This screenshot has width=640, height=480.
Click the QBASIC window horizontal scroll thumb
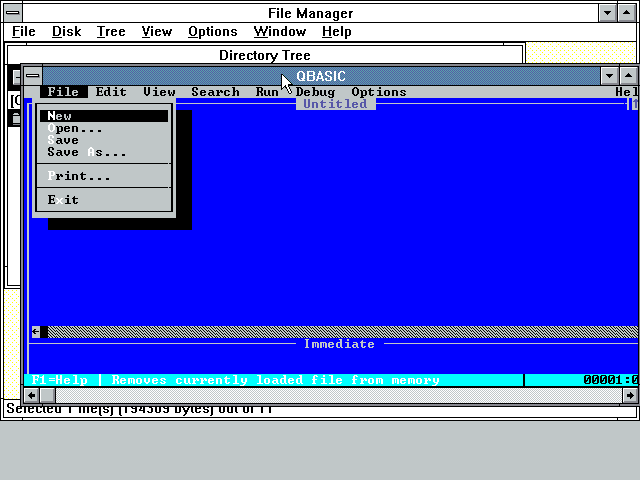(x=47, y=395)
